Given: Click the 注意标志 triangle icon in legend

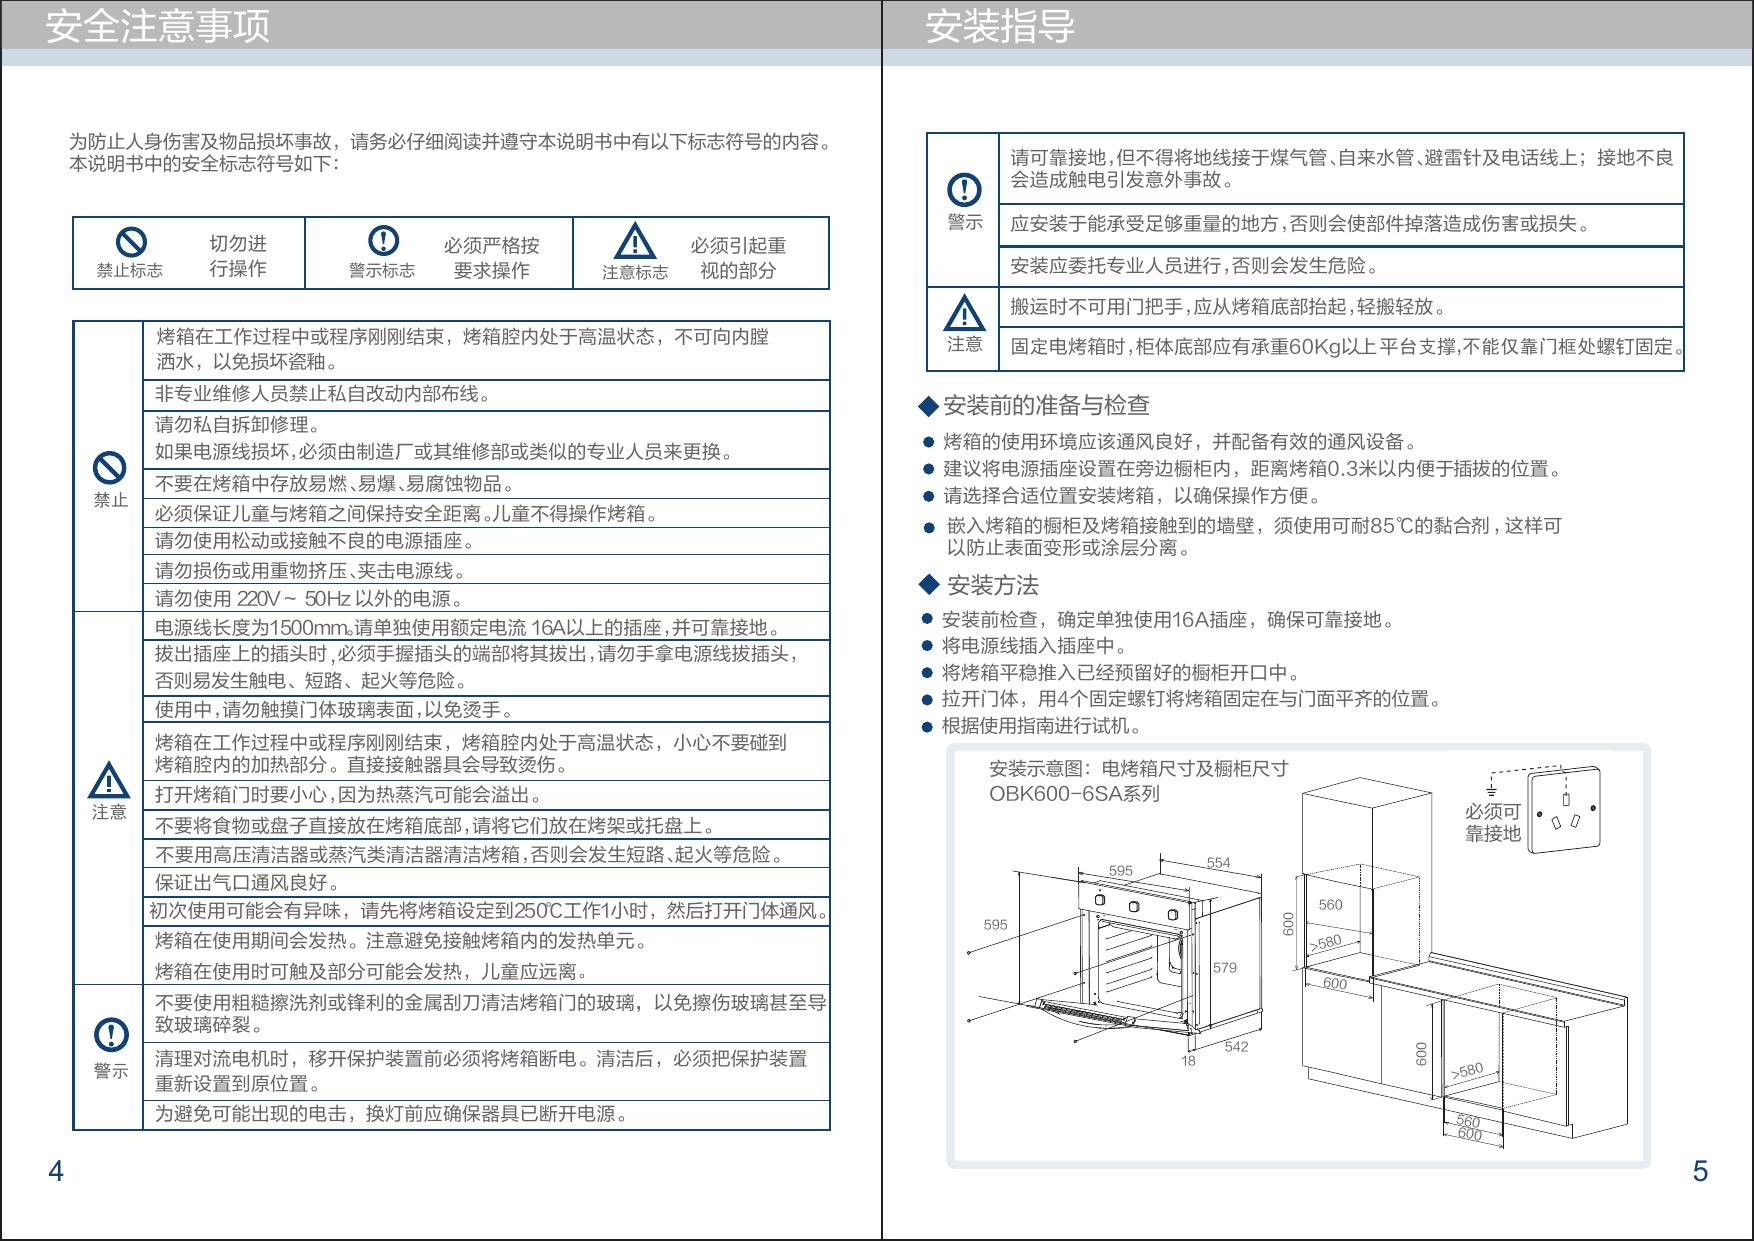Looking at the screenshot, I should coord(634,242).
